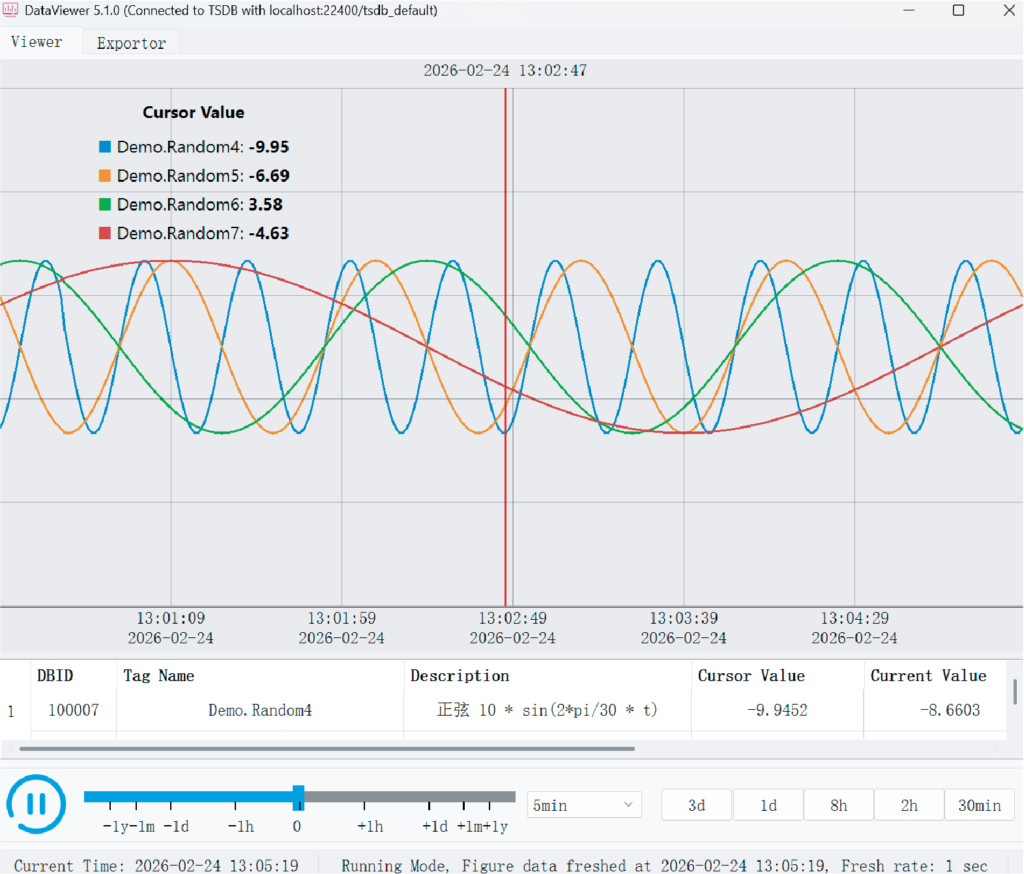
Task: Click the blue Demo.Random4 legend swatch
Action: tap(104, 147)
